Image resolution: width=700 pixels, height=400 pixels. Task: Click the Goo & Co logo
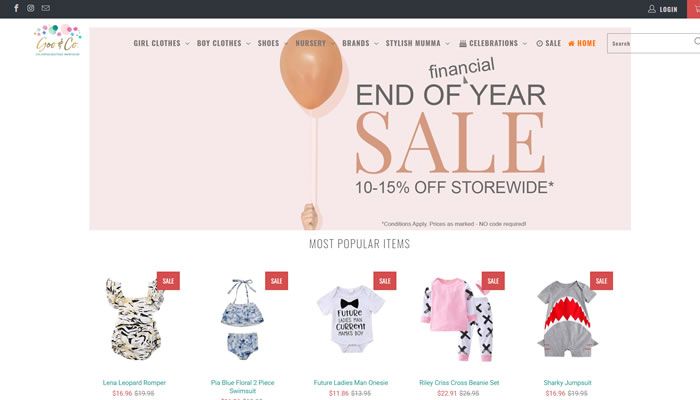pos(58,40)
